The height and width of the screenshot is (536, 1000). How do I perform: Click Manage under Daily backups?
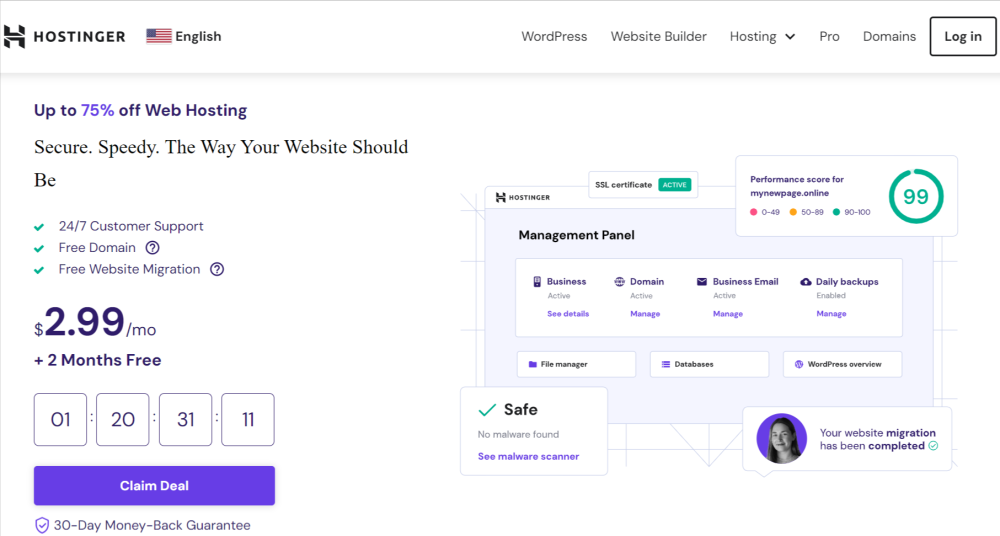831,314
